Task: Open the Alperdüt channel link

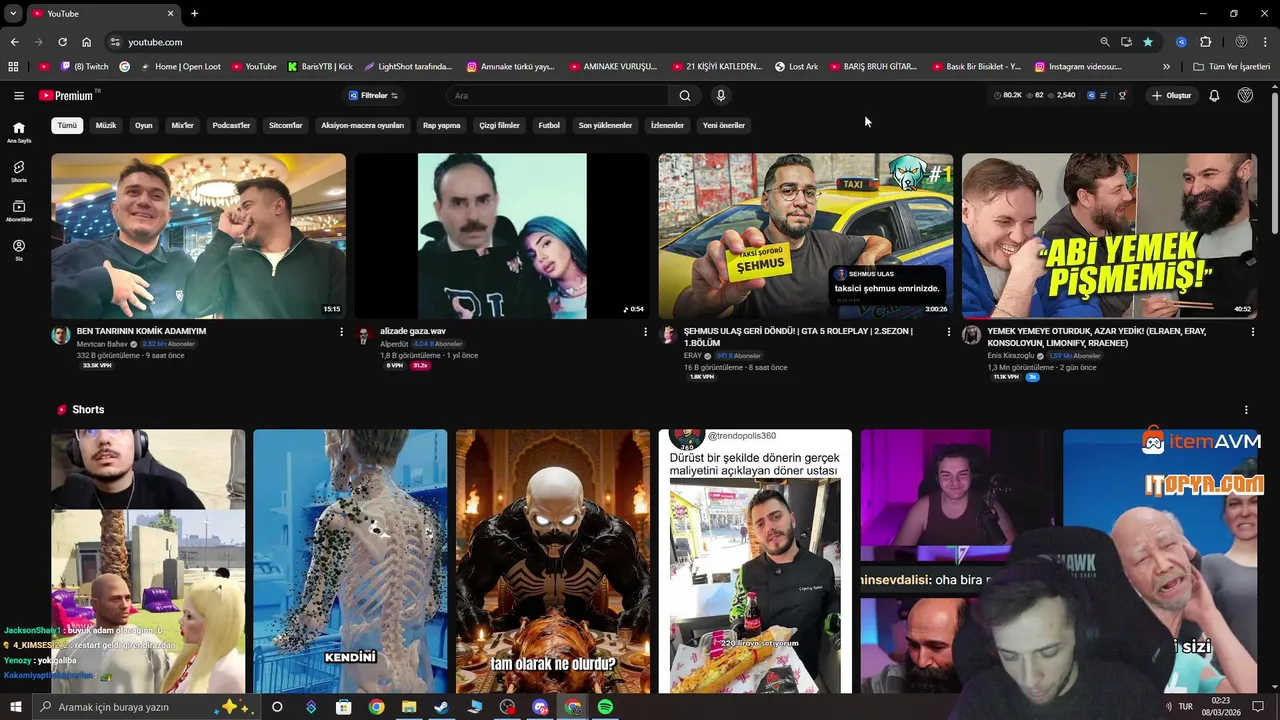Action: pos(394,344)
